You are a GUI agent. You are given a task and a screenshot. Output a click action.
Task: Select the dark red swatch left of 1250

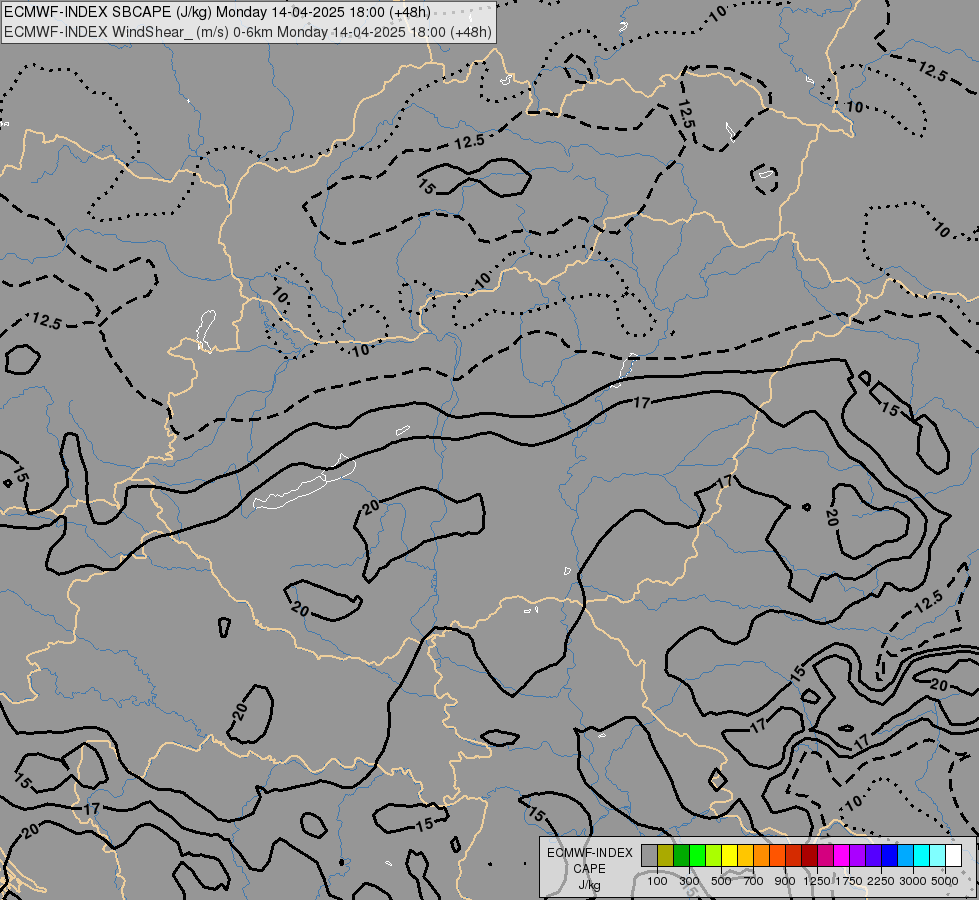[810, 856]
